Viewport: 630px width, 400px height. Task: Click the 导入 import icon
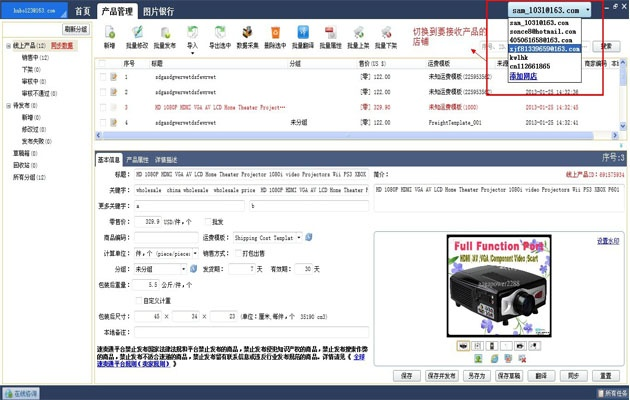click(x=192, y=32)
